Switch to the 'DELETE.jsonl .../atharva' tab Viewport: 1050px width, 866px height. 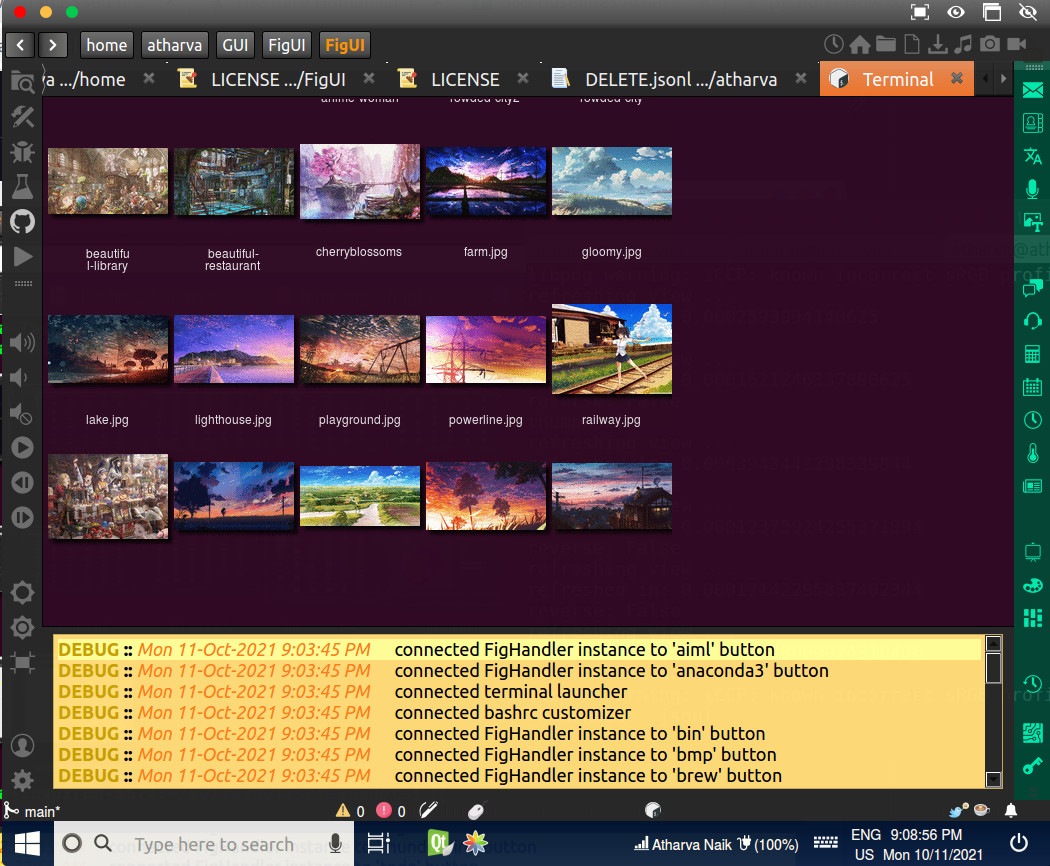(681, 80)
